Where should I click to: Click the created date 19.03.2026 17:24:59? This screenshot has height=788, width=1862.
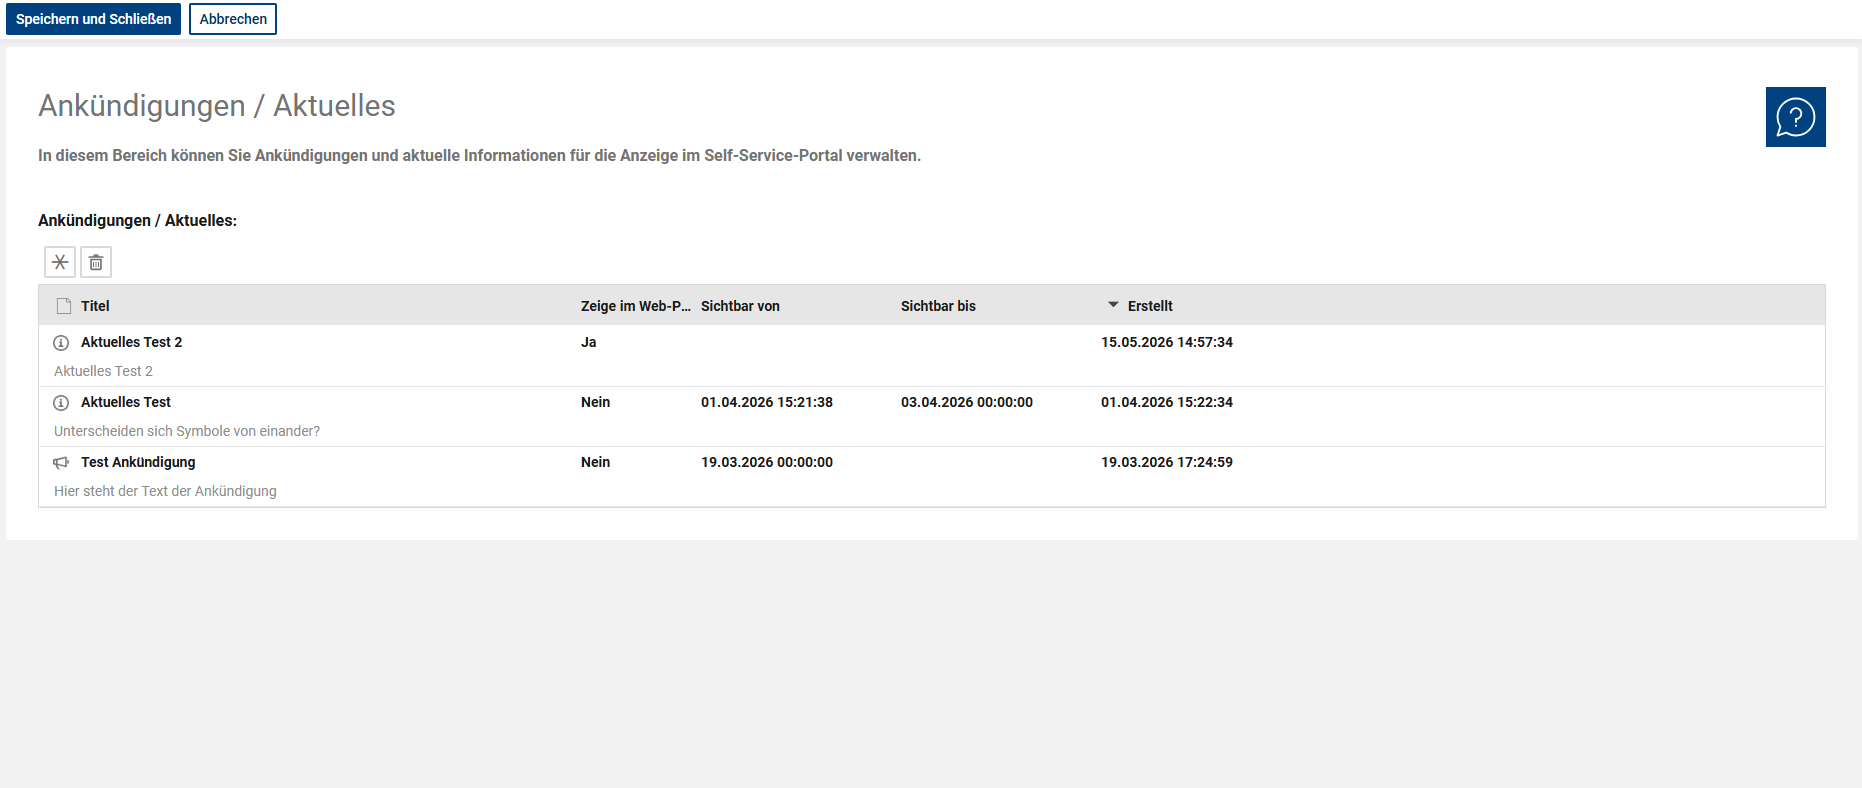tap(1167, 462)
